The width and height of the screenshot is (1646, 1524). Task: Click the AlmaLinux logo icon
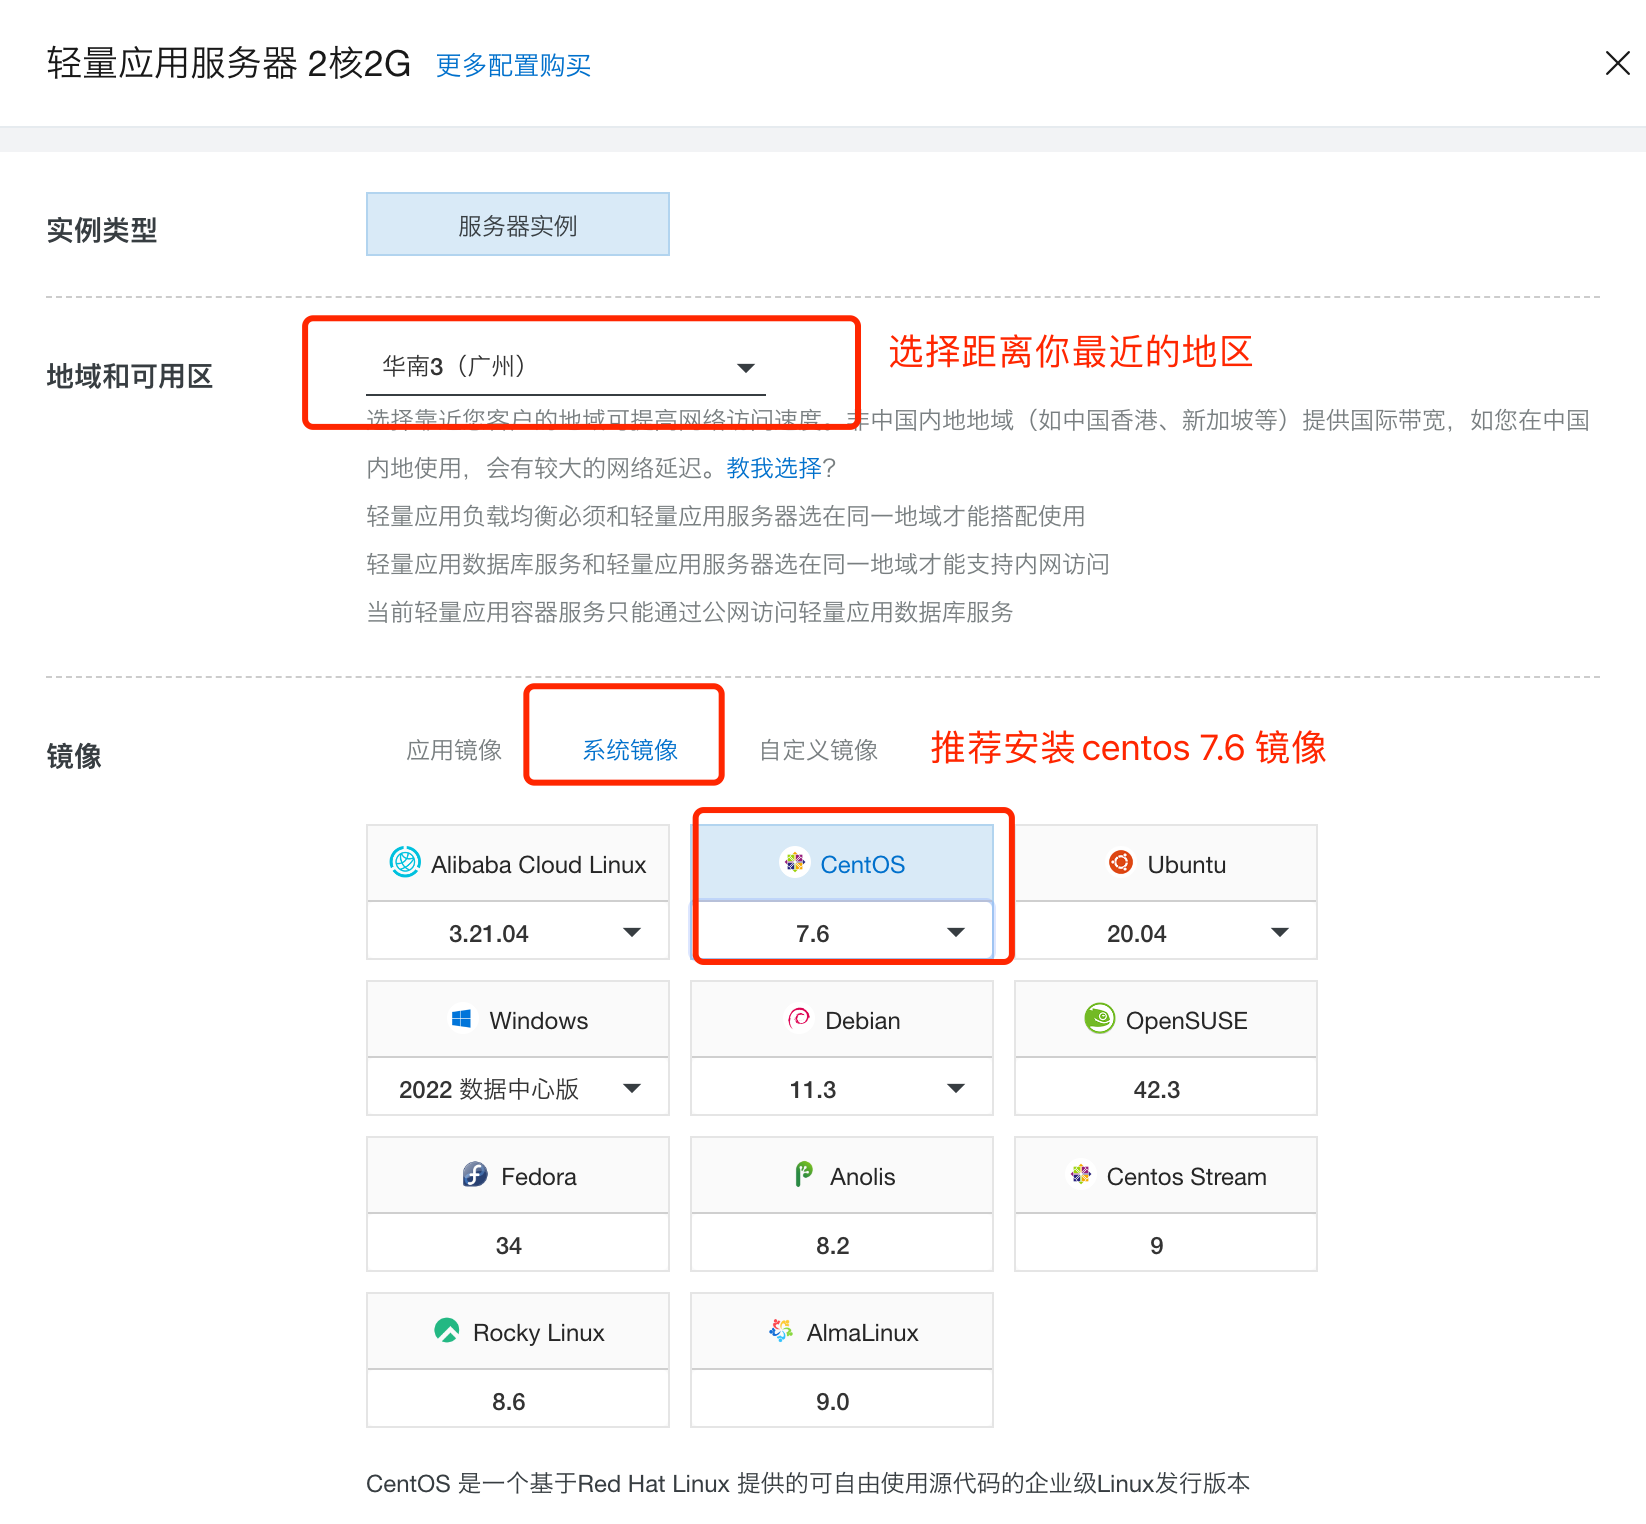(x=781, y=1331)
